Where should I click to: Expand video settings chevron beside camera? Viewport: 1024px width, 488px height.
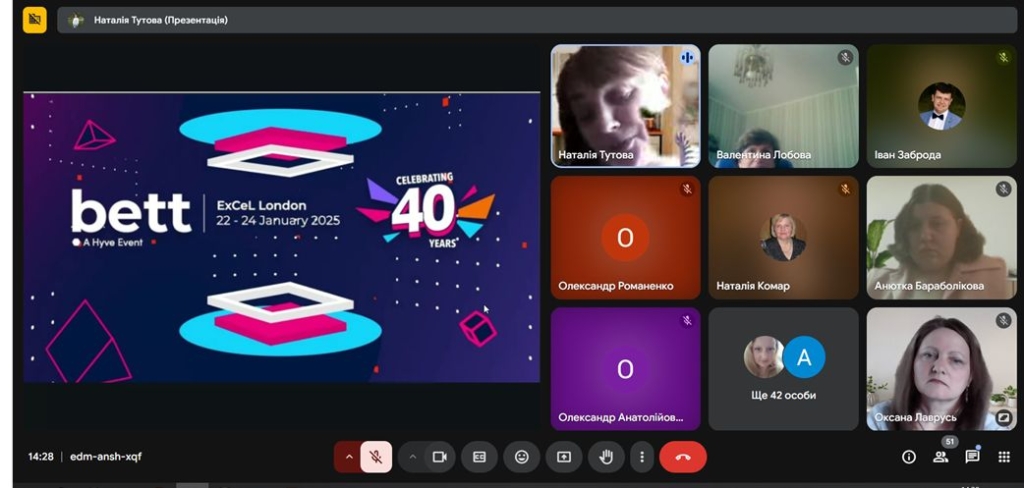click(x=412, y=457)
